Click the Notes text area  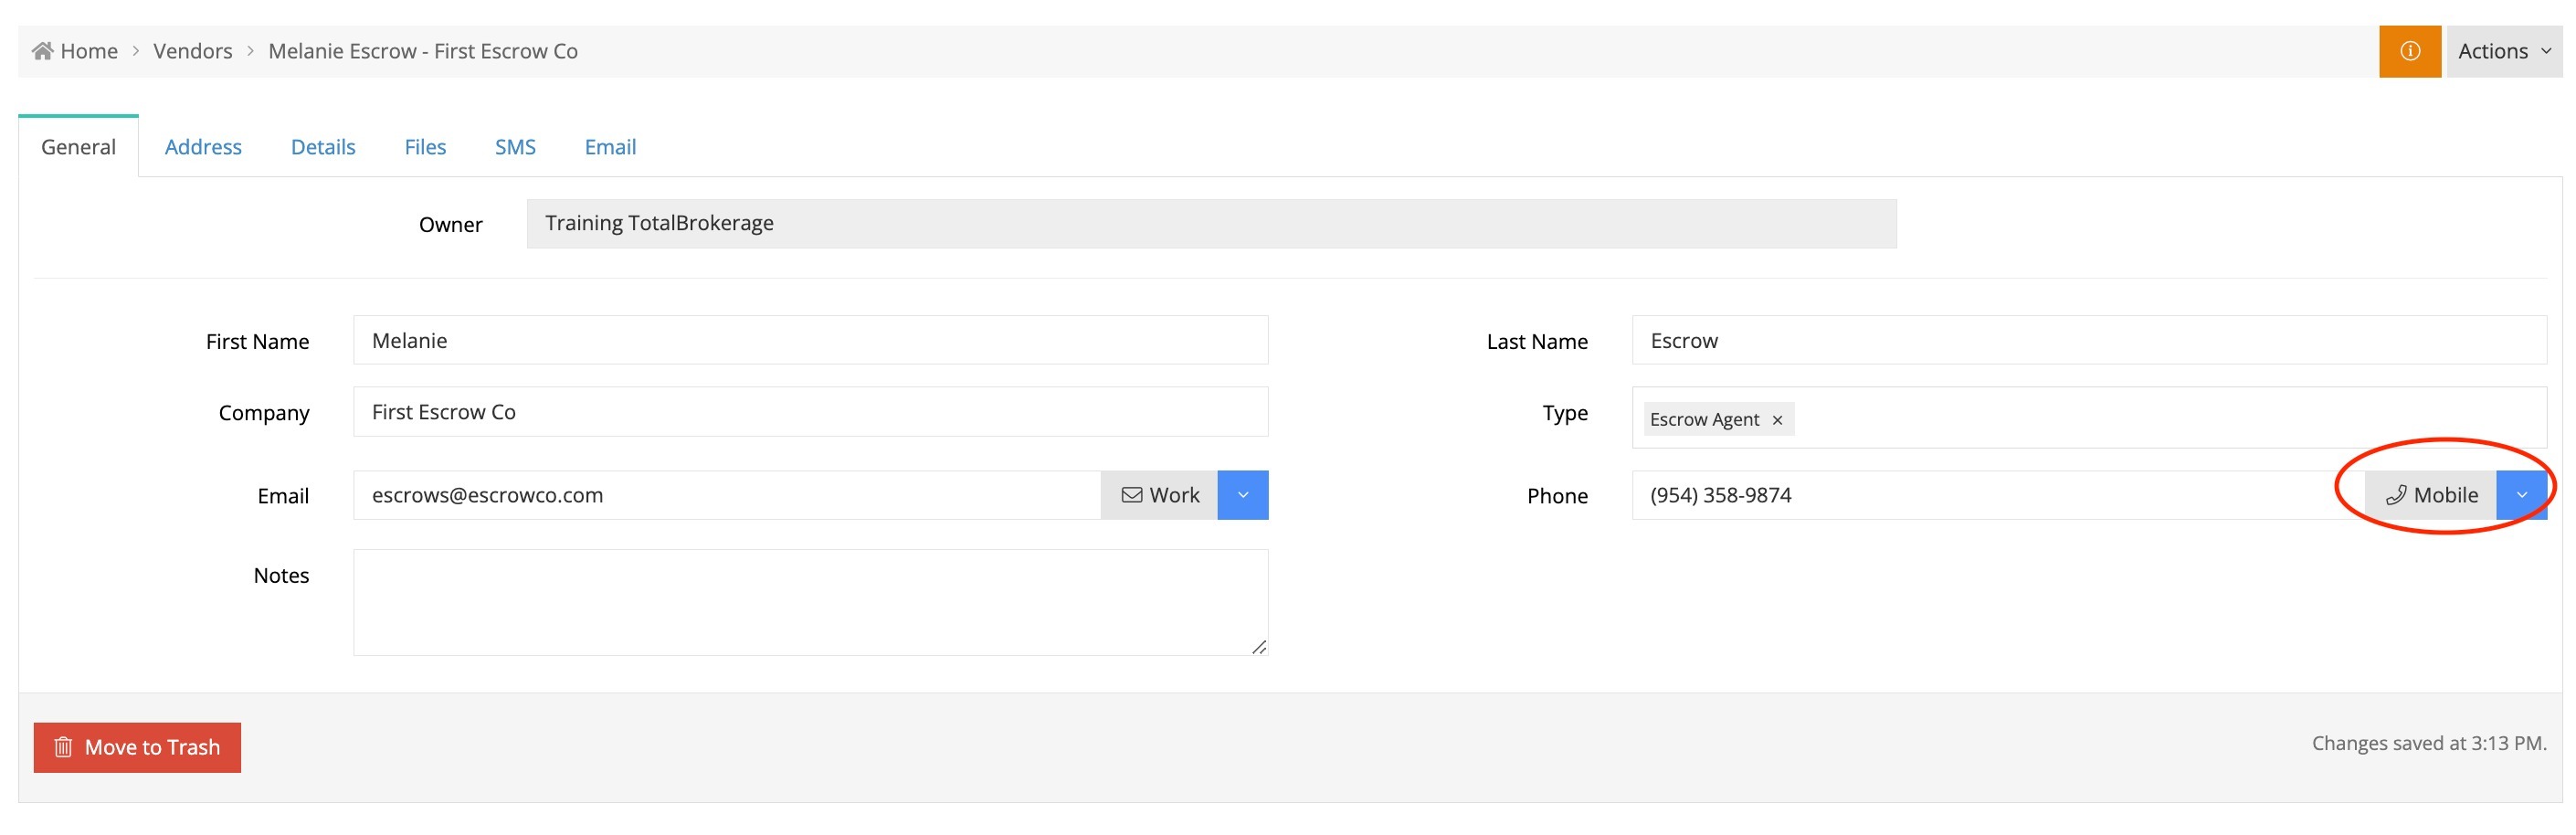point(810,603)
